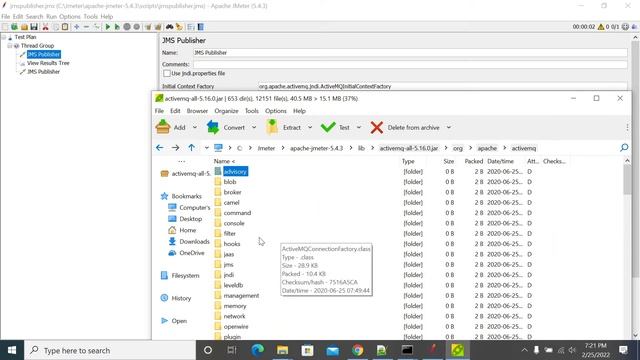This screenshot has width=640, height=360.
Task: Open PeaZip File menu
Action: [159, 111]
